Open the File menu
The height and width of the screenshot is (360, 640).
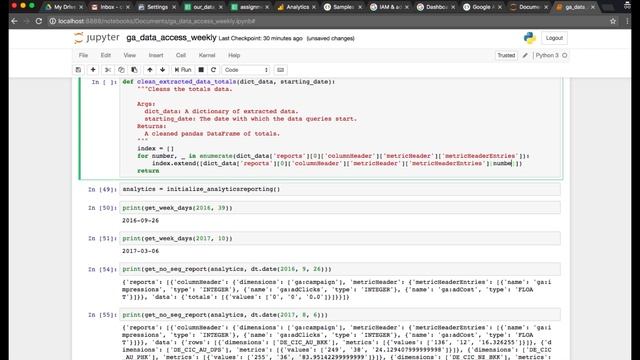coord(83,55)
